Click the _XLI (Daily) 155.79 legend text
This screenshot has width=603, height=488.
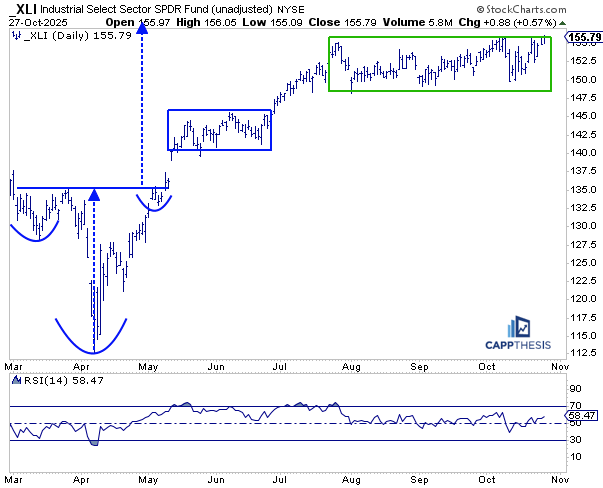(x=78, y=36)
